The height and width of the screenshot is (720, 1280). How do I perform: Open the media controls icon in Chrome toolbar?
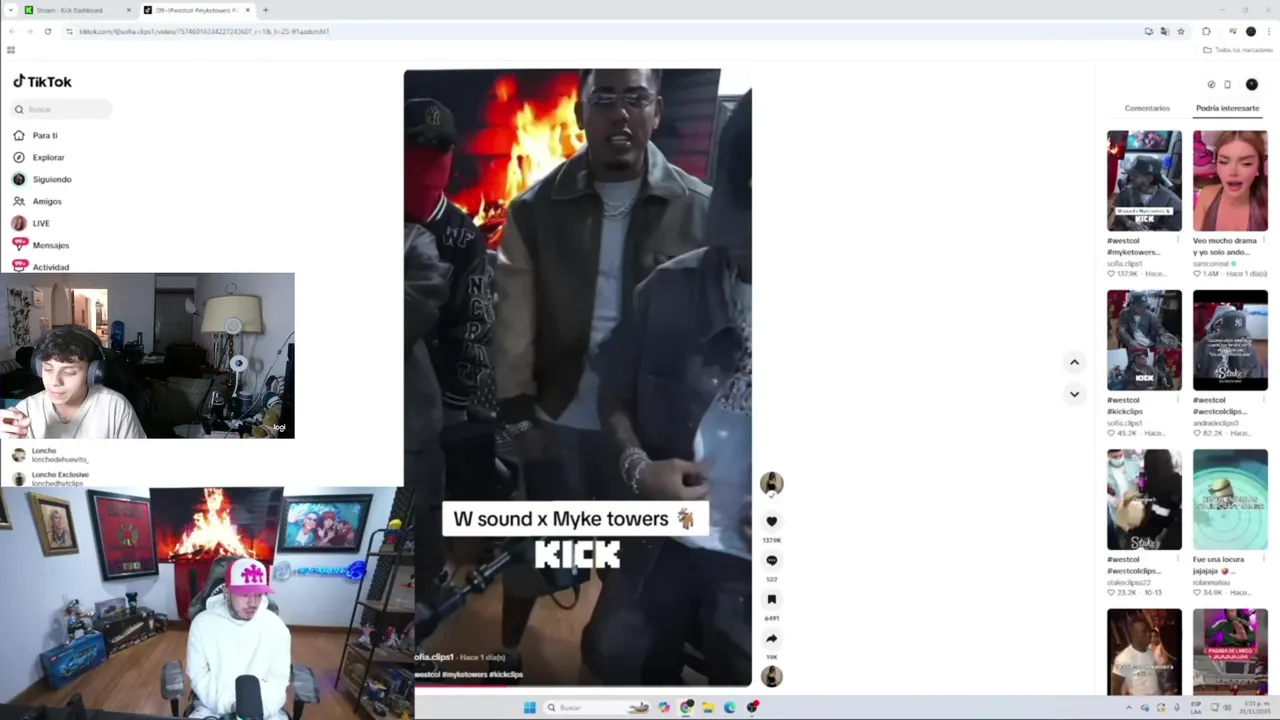(x=1231, y=31)
